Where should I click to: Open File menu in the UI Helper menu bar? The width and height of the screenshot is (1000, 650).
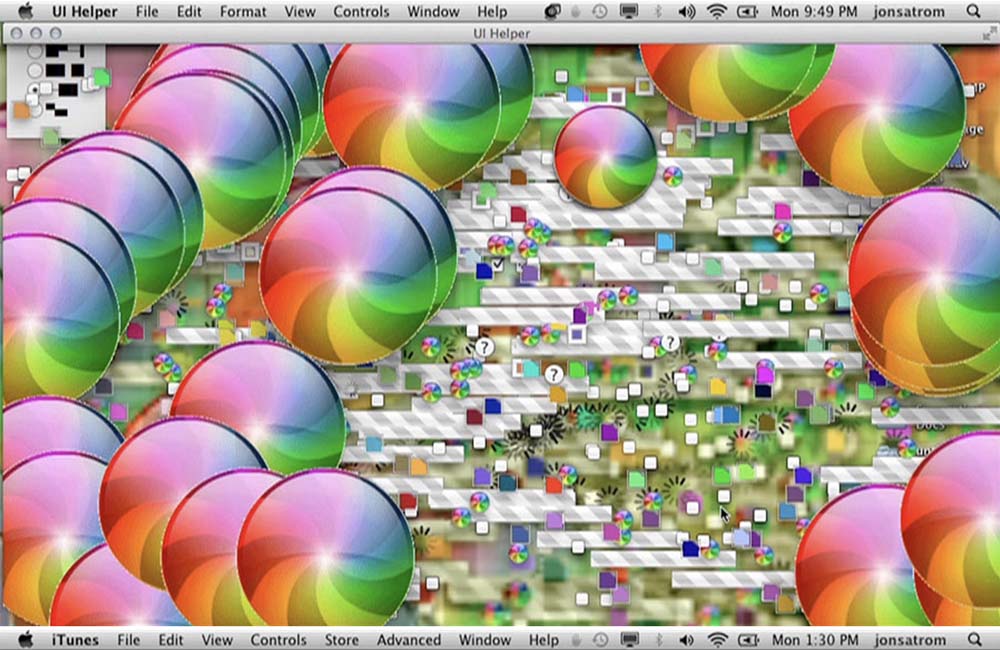(x=147, y=11)
